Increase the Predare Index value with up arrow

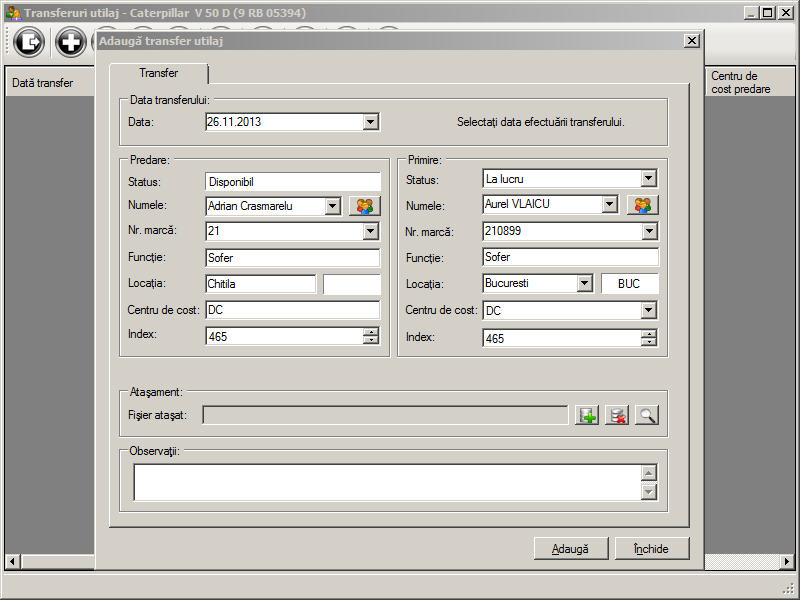pyautogui.click(x=371, y=332)
